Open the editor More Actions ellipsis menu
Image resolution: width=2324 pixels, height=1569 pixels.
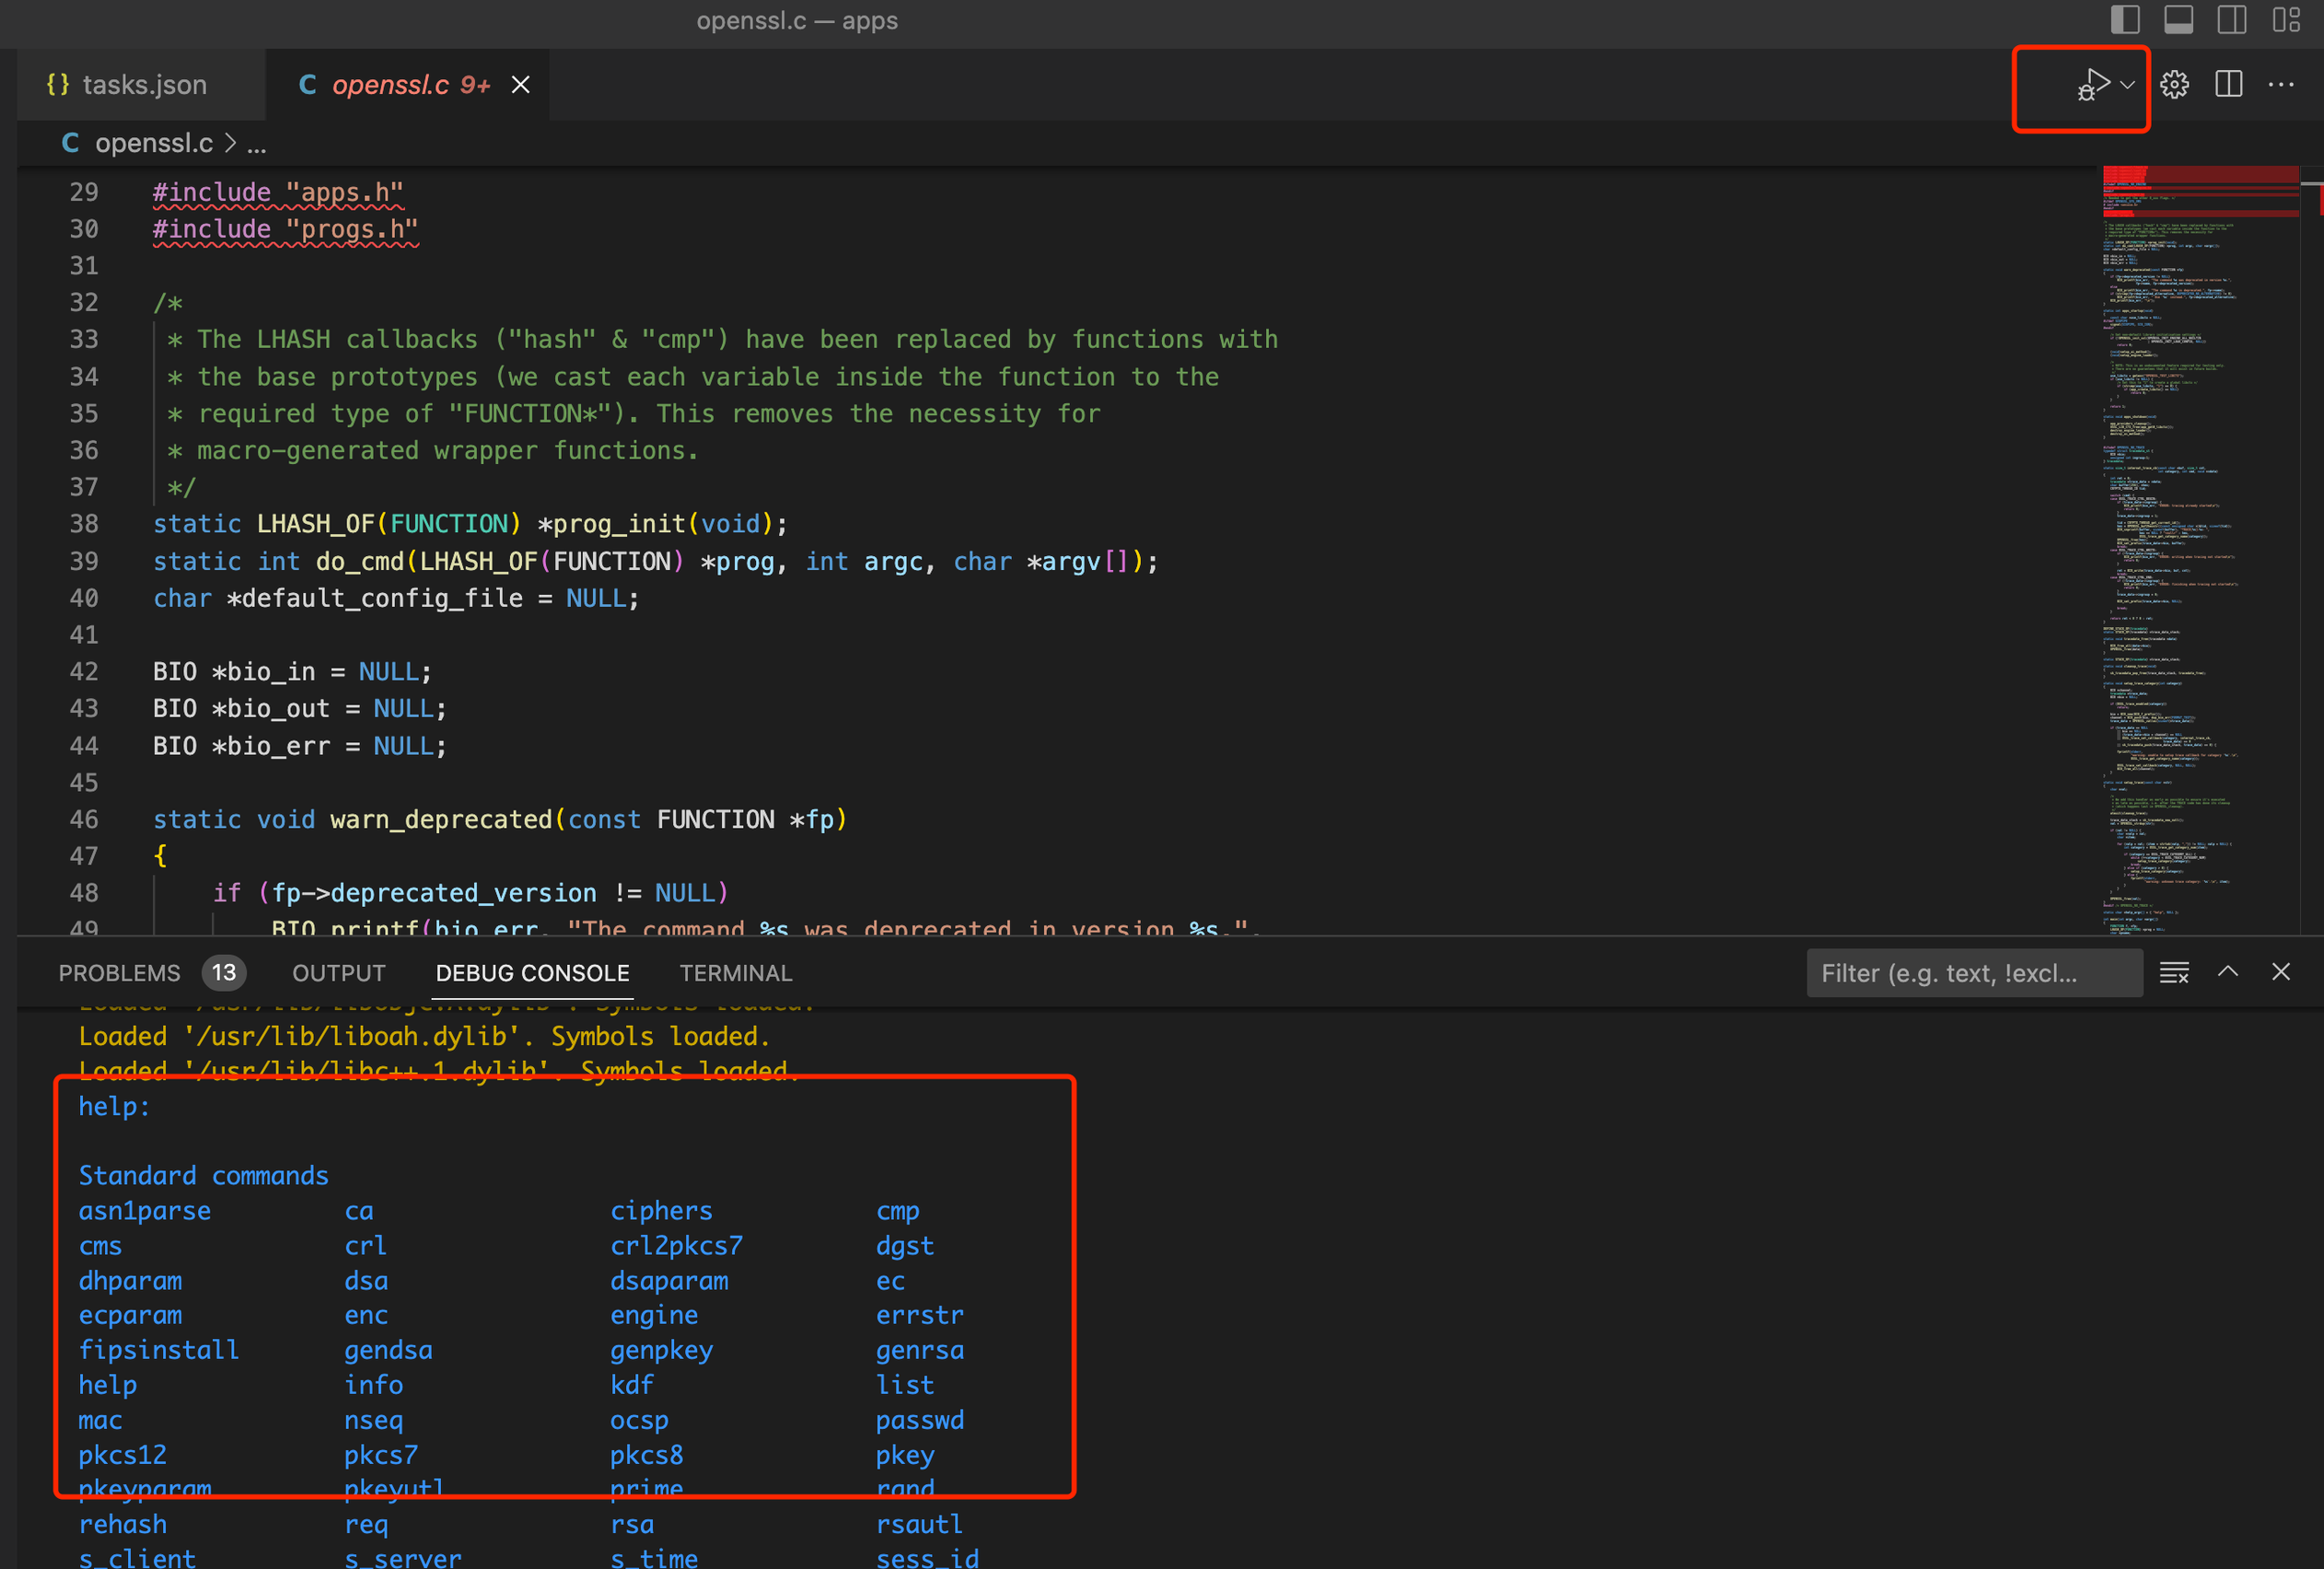tap(2281, 85)
